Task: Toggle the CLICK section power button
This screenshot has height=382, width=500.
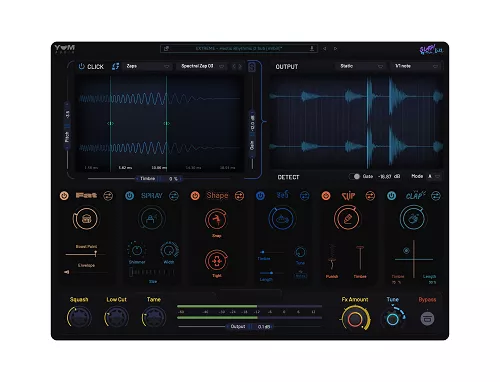Action: tap(81, 66)
